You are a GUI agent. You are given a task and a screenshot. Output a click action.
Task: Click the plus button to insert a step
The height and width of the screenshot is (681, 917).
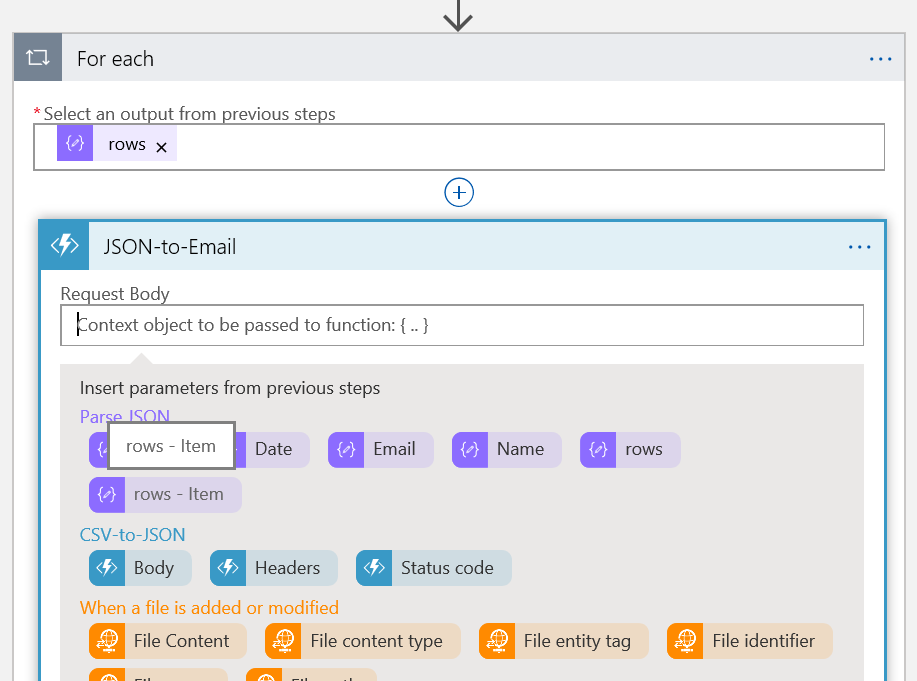coord(459,192)
